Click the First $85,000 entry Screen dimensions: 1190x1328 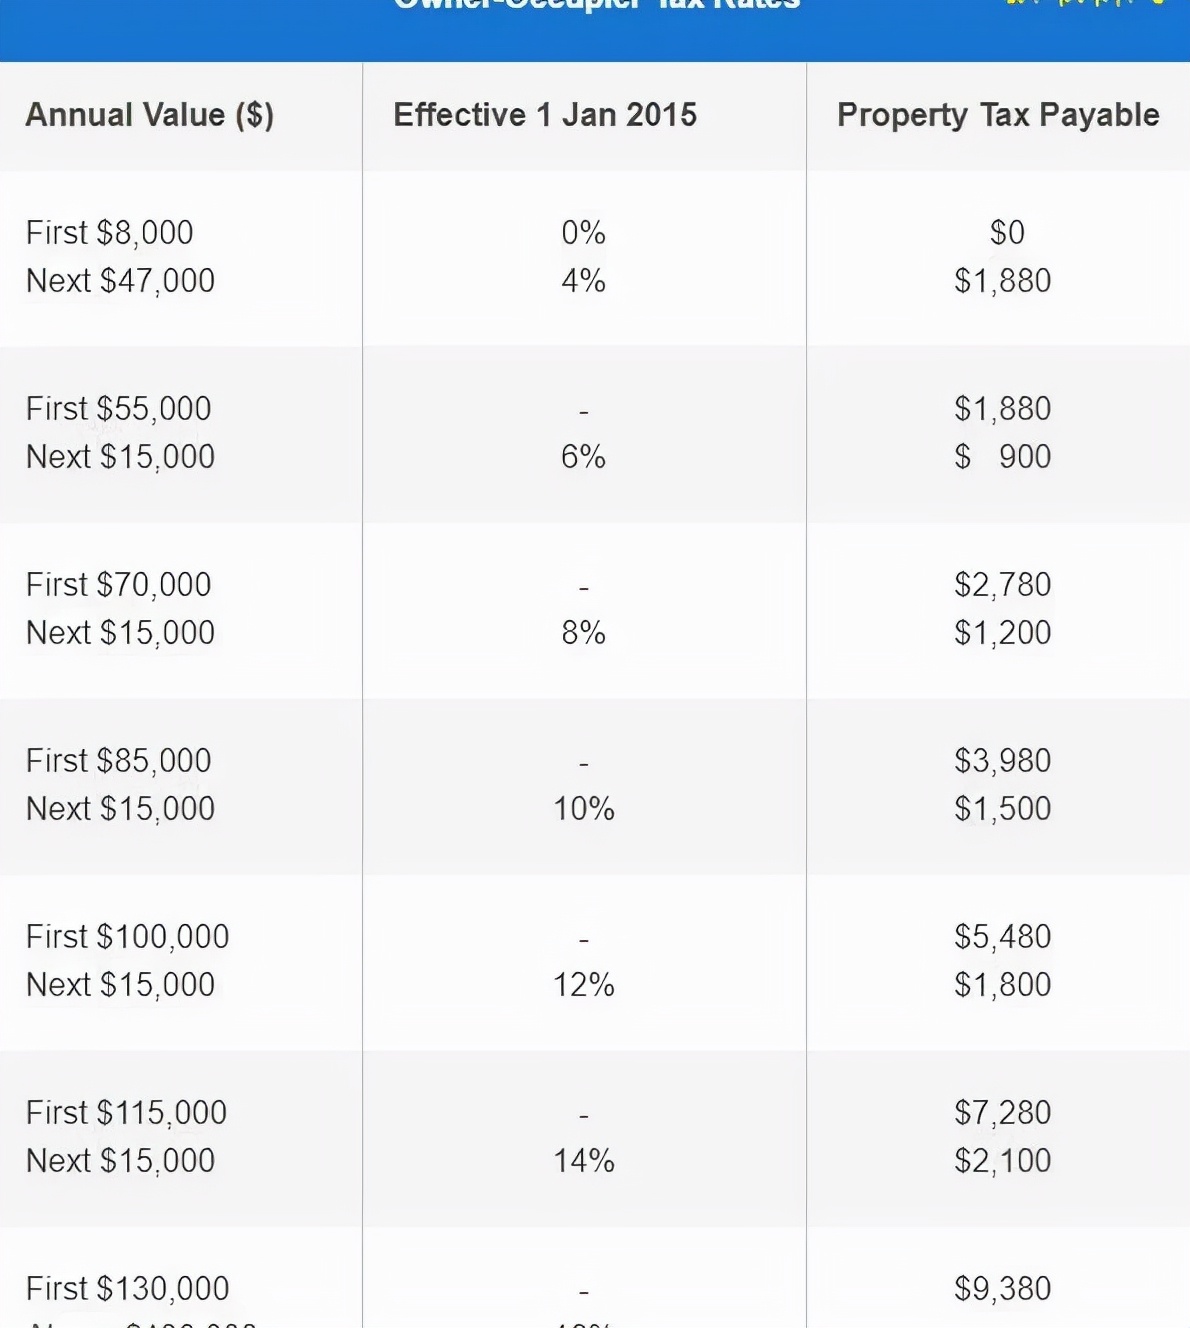119,761
